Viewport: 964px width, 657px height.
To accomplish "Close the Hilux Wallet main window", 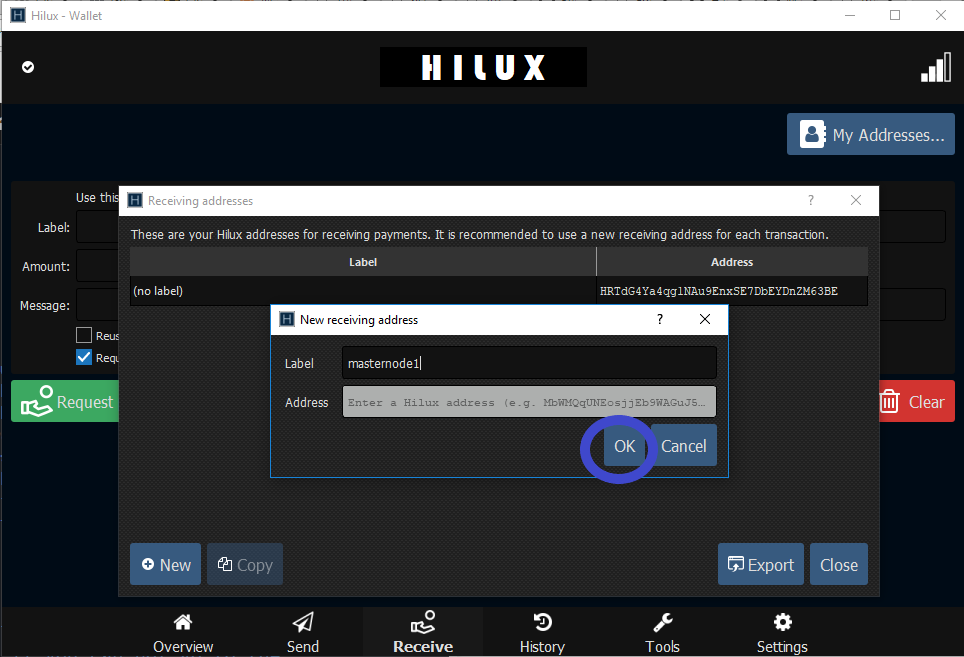I will click(x=941, y=15).
